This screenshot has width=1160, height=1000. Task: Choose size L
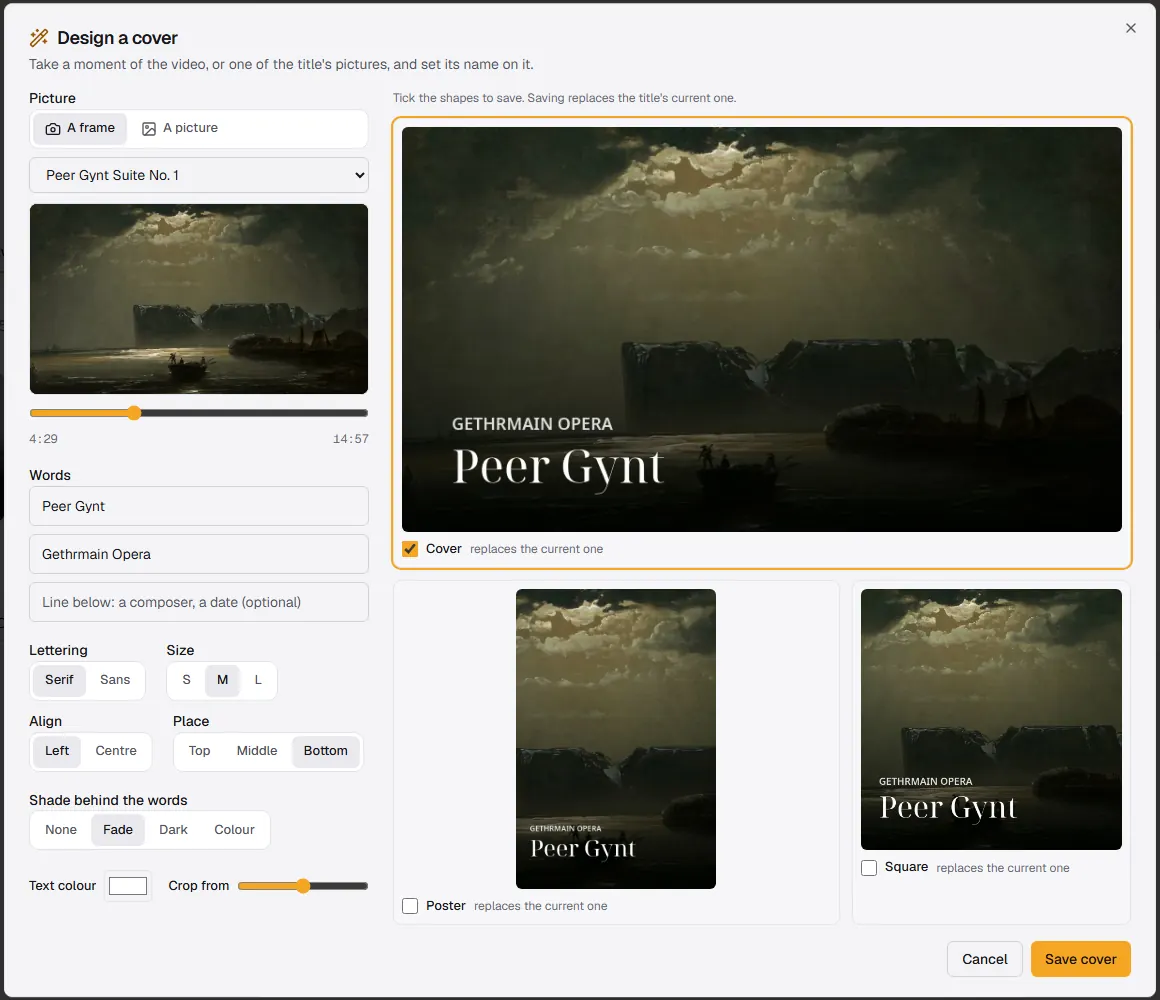[258, 680]
